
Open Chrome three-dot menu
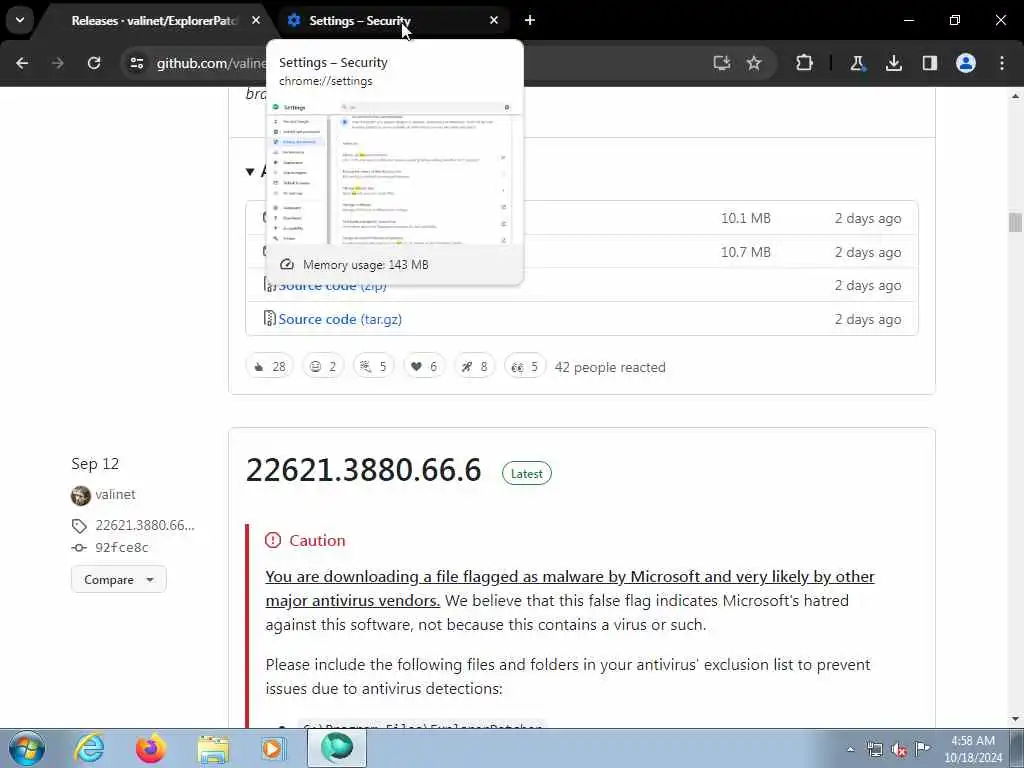click(x=1002, y=63)
